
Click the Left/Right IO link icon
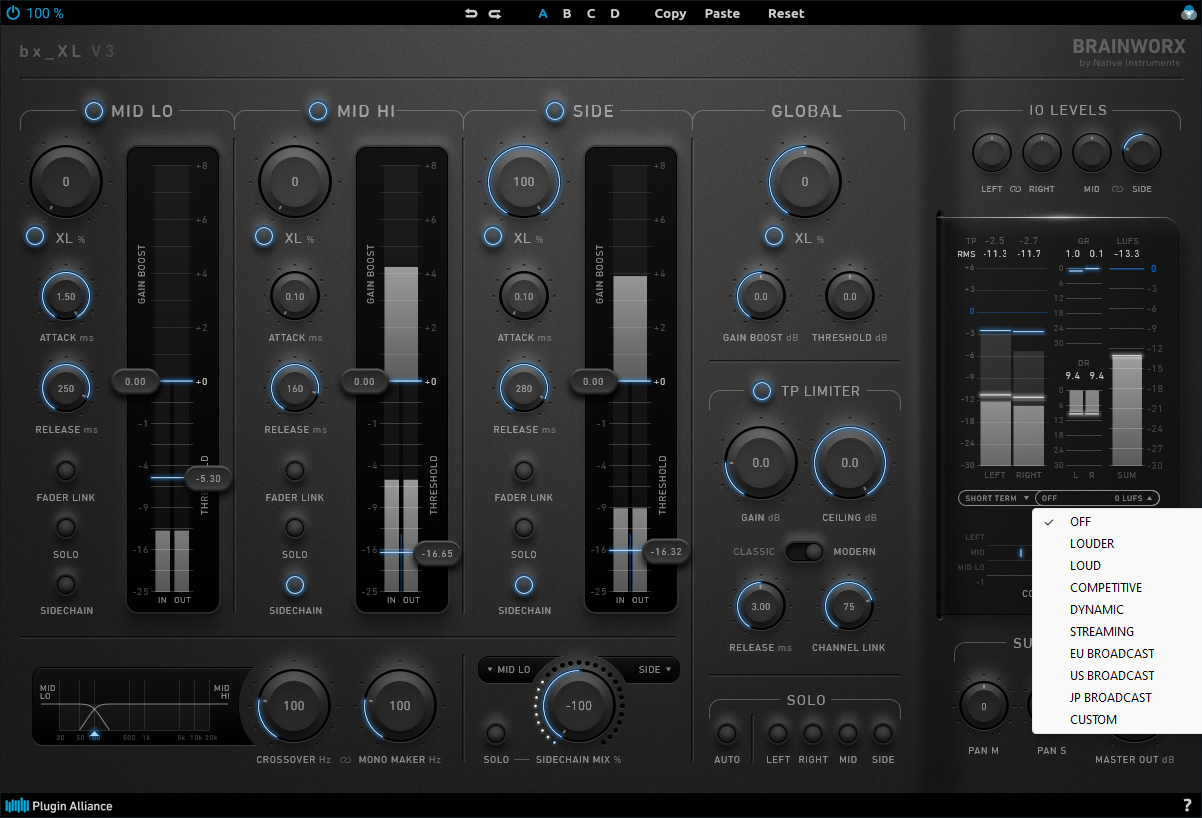(x=1016, y=189)
